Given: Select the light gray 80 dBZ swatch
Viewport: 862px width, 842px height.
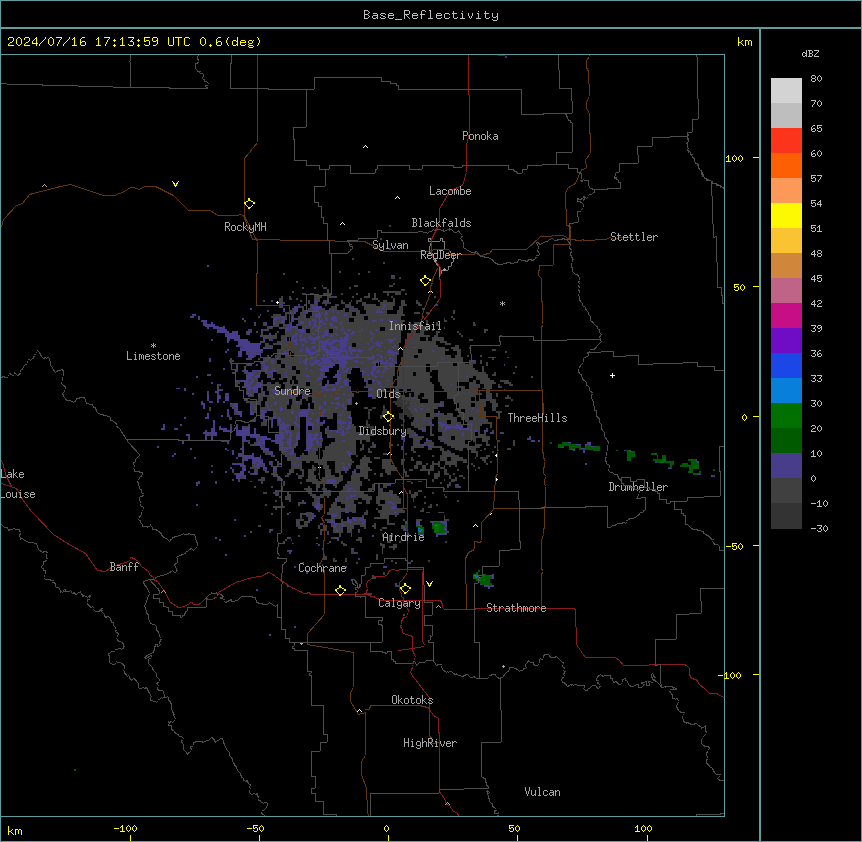Looking at the screenshot, I should (786, 91).
